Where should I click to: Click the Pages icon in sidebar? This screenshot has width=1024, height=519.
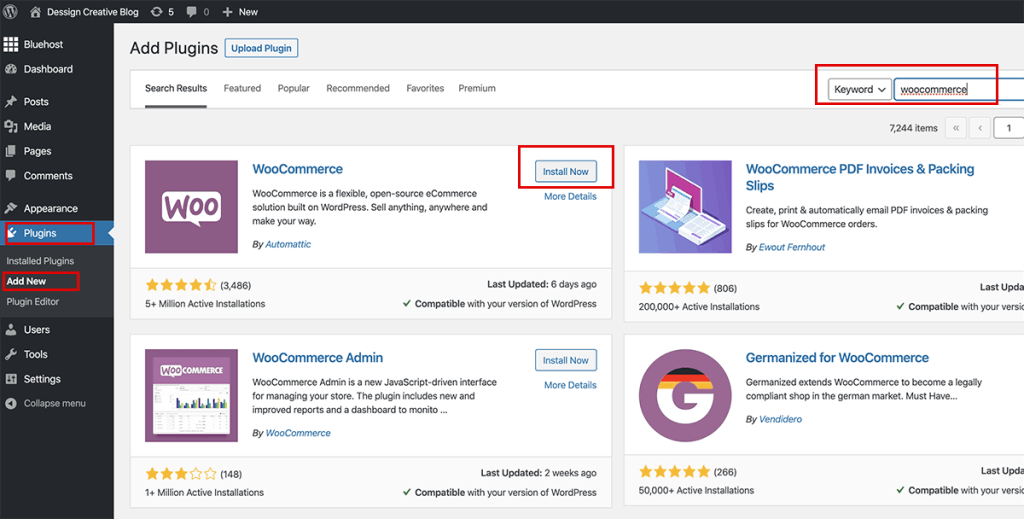click(x=10, y=151)
